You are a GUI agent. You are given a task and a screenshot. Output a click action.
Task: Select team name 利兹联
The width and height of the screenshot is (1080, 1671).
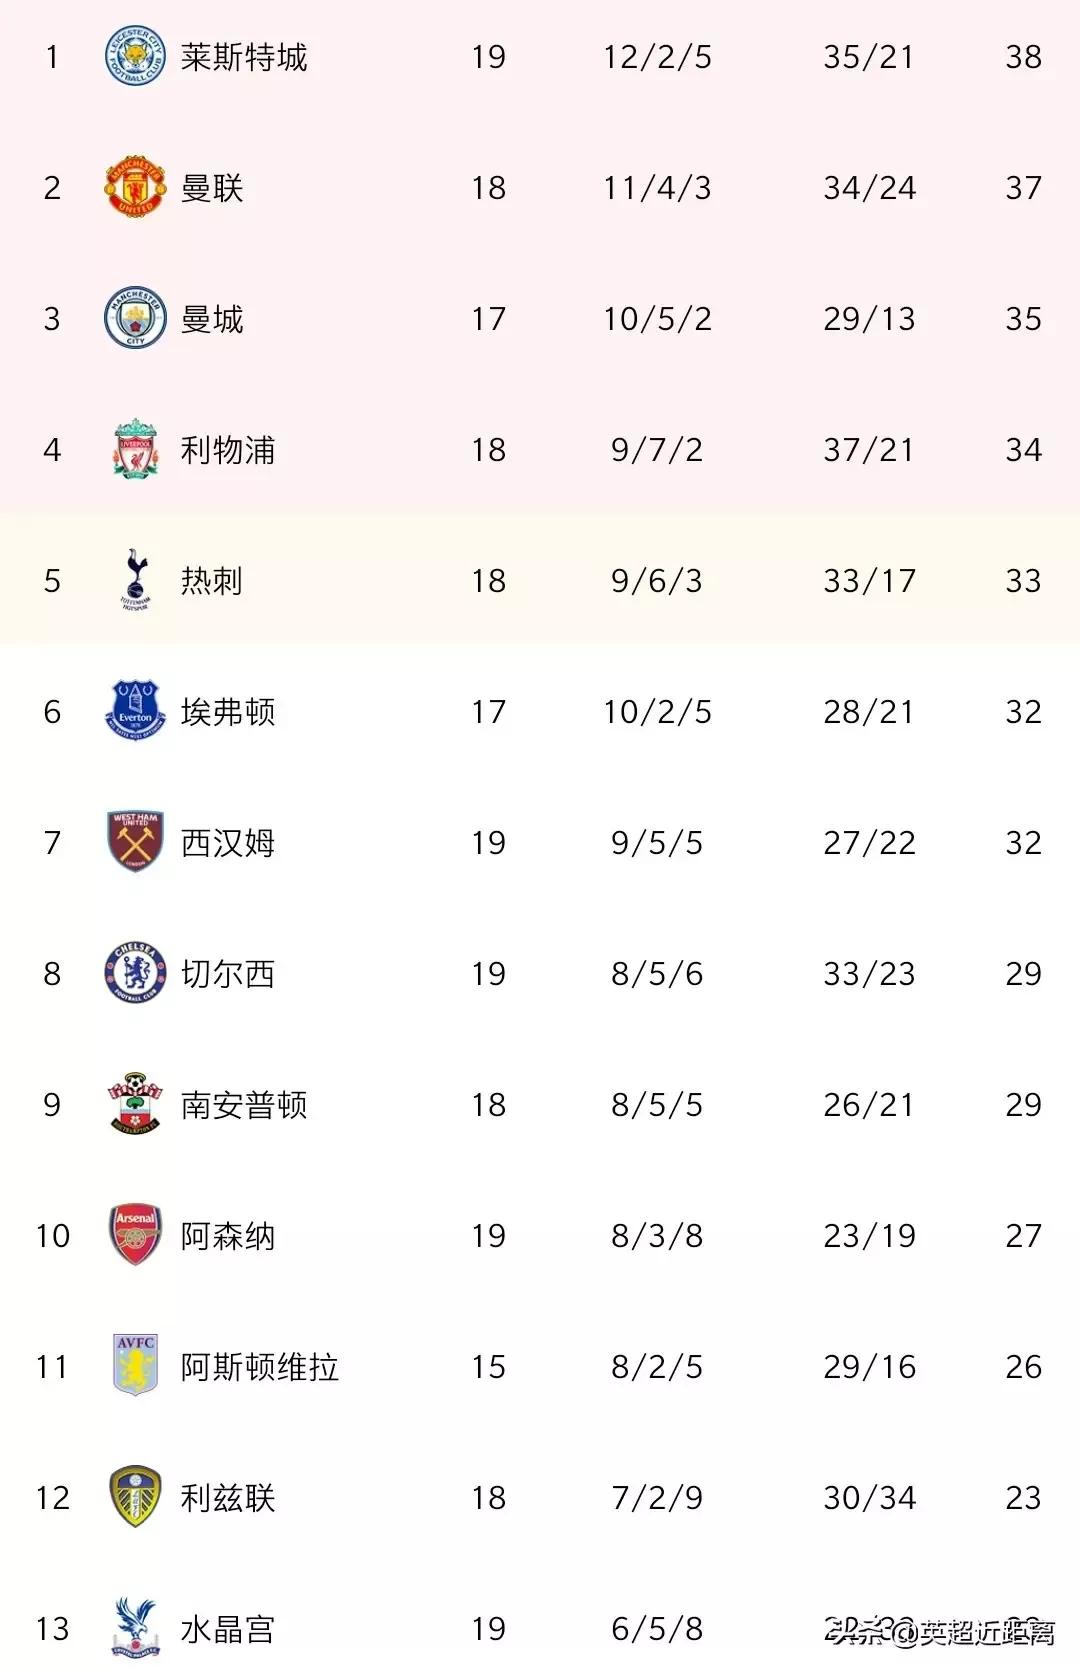pyautogui.click(x=228, y=1497)
